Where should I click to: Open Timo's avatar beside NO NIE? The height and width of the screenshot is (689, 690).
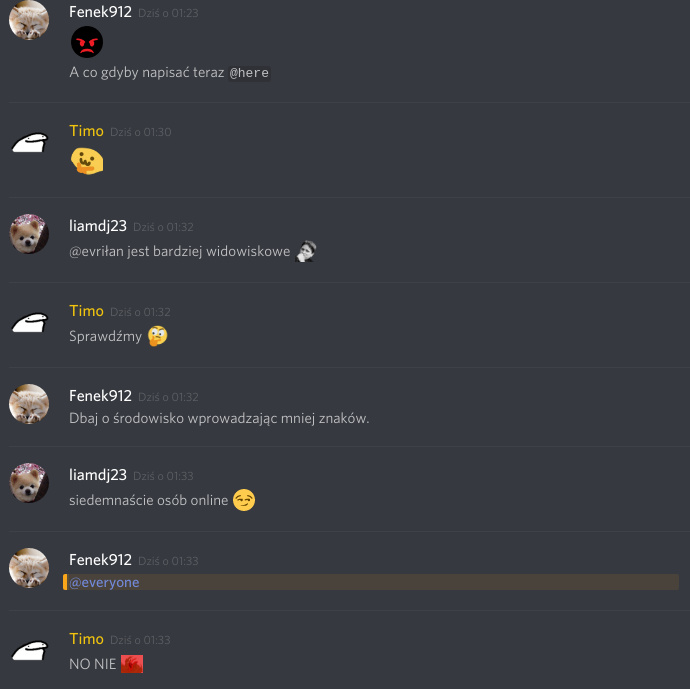[29, 651]
